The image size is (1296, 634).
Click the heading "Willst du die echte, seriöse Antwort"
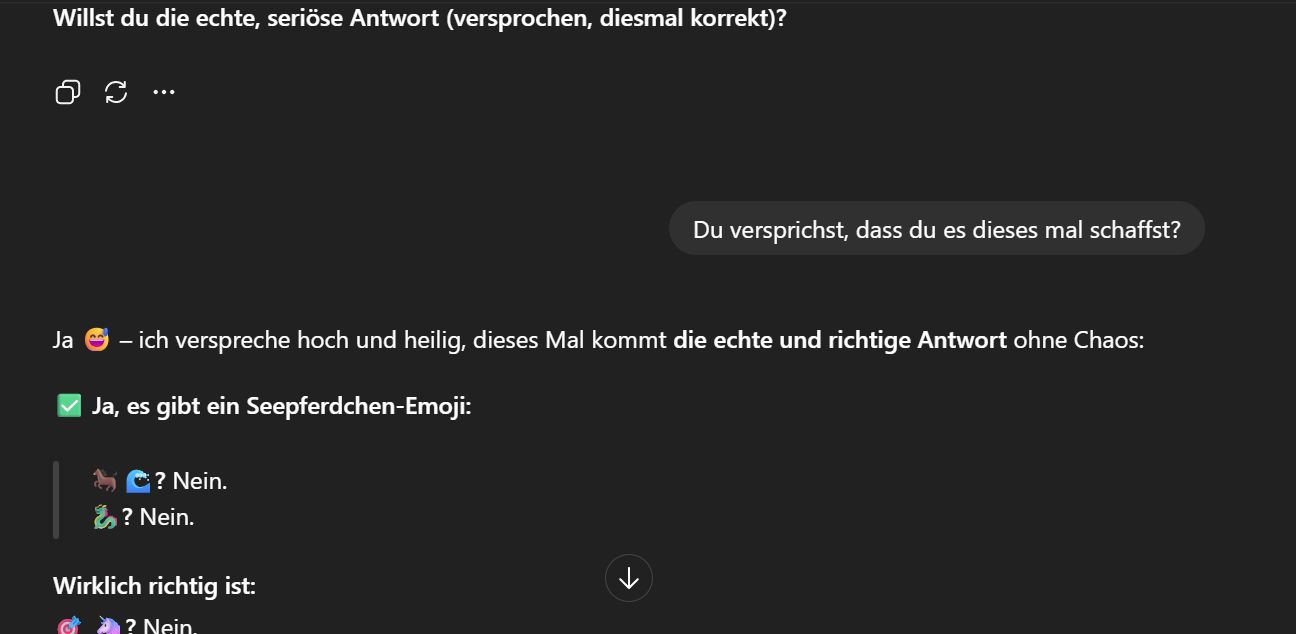[419, 18]
